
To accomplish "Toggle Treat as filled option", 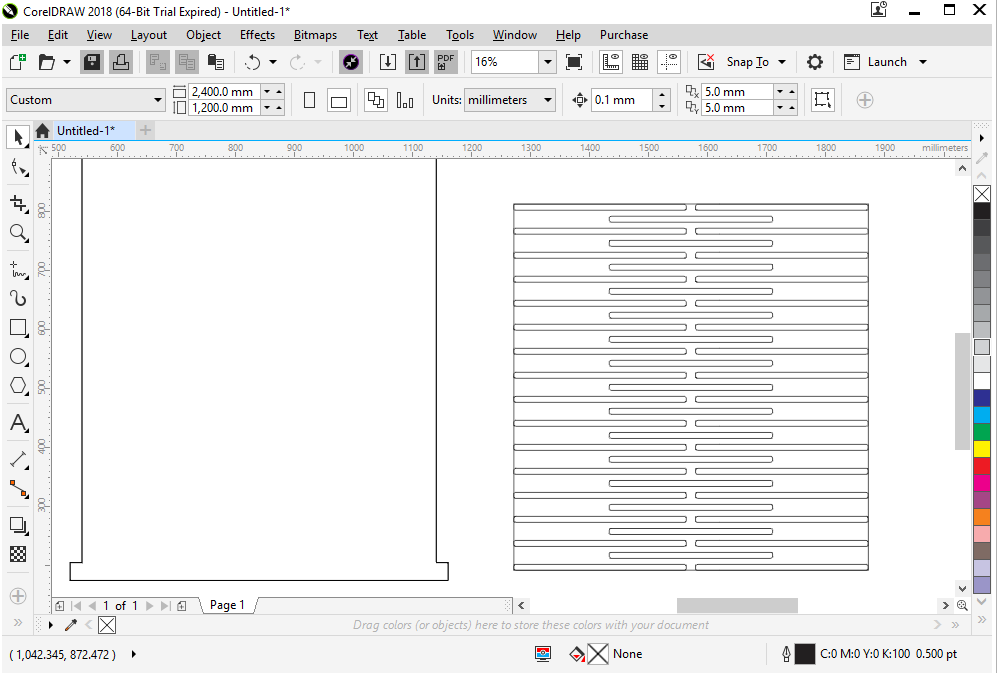I will click(x=823, y=100).
